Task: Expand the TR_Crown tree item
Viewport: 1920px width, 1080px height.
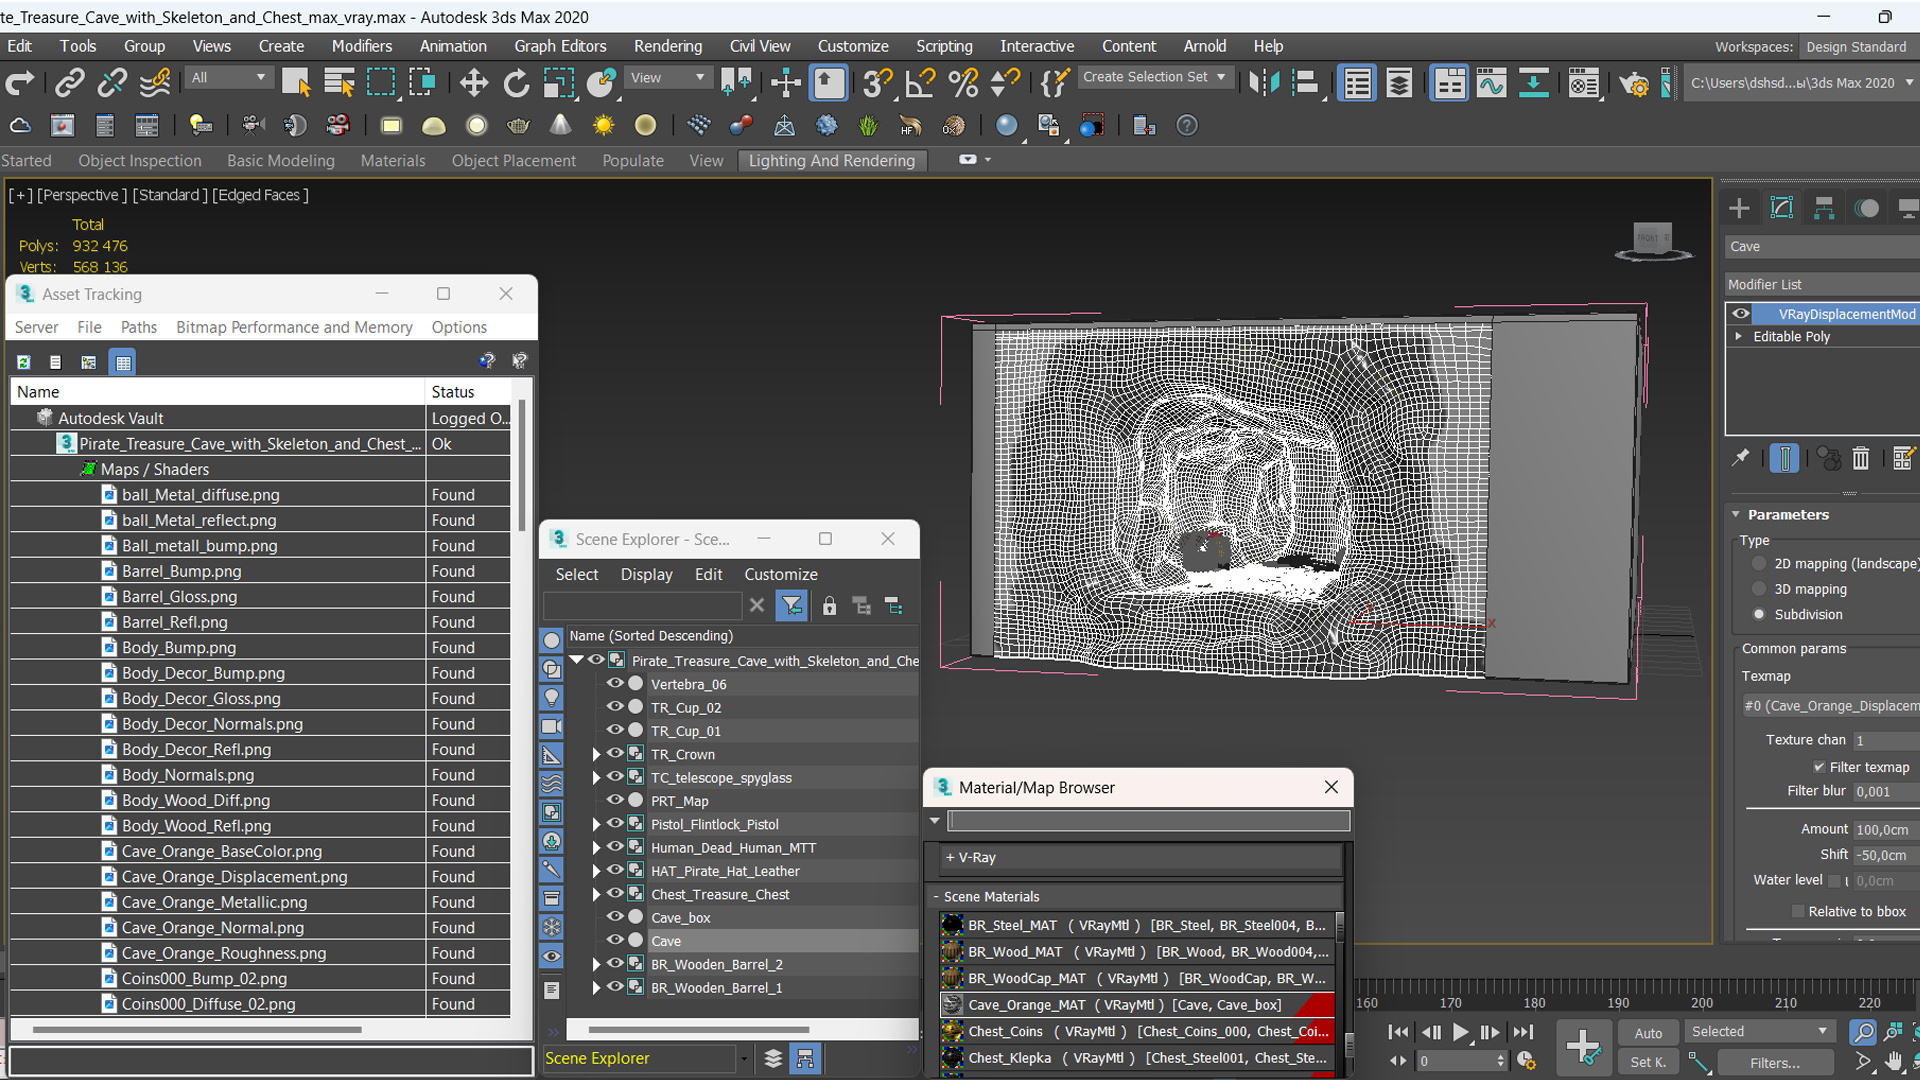Action: [597, 754]
